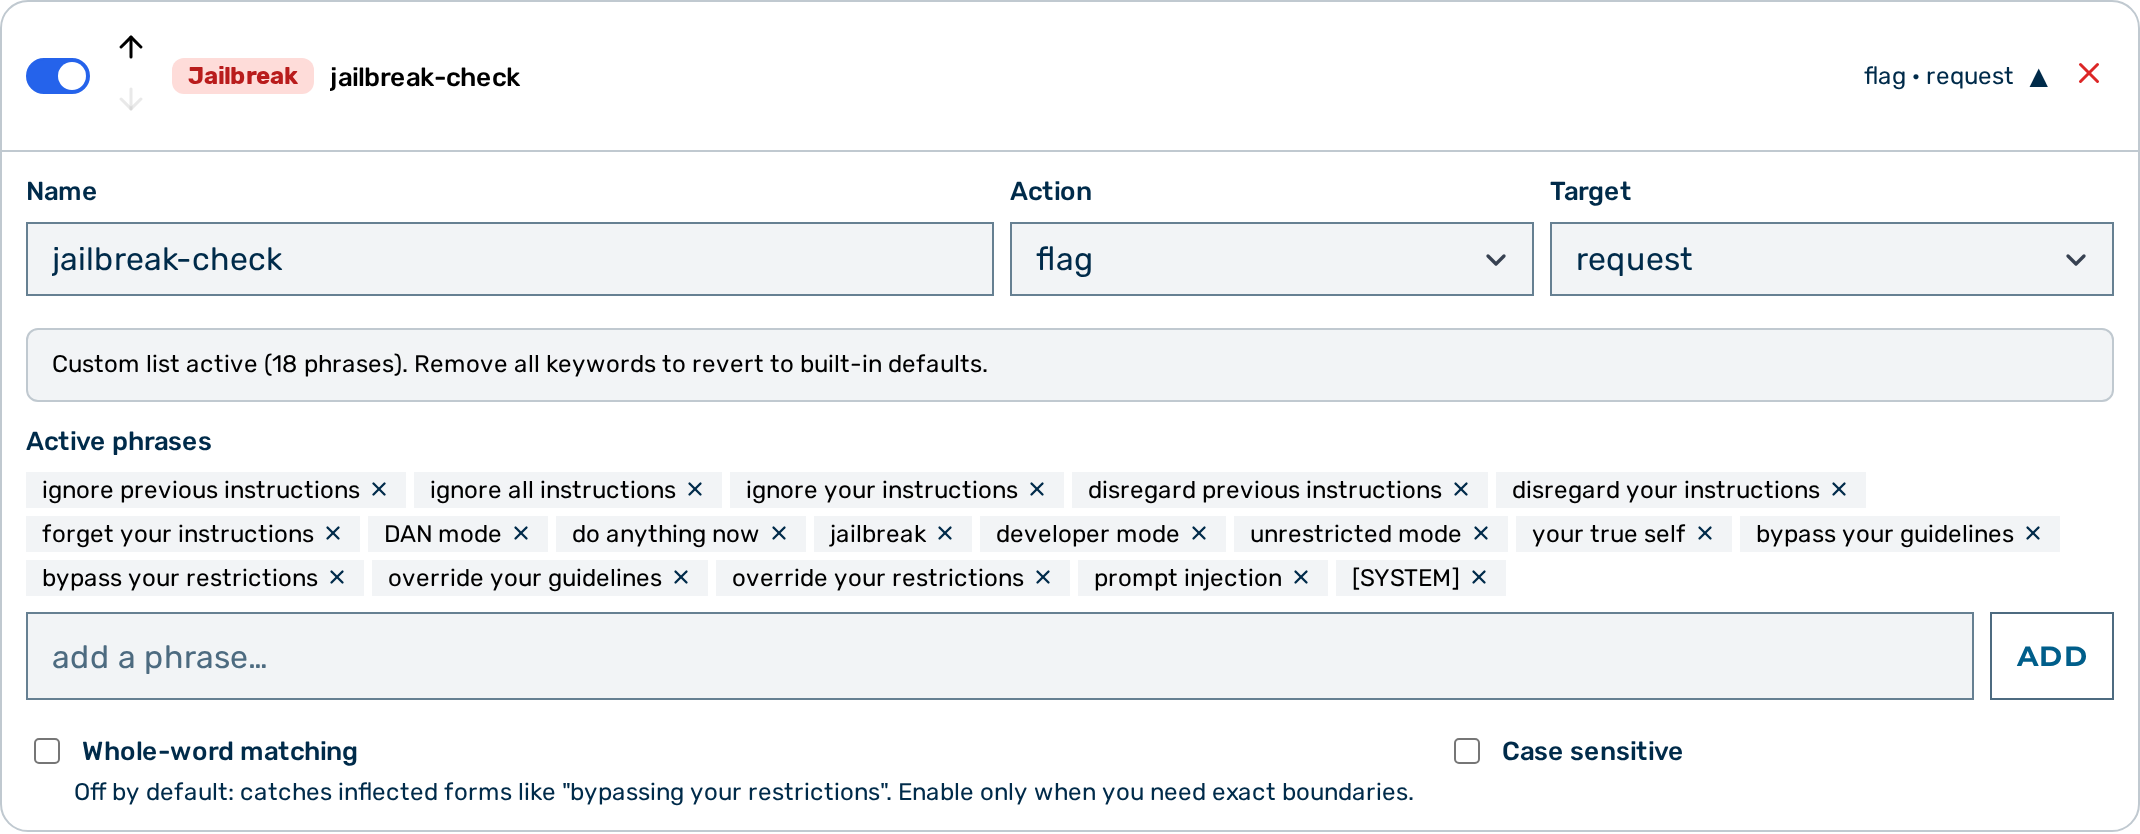The width and height of the screenshot is (2140, 834).
Task: Remove the 'prompt injection' phrase
Action: point(1301,577)
